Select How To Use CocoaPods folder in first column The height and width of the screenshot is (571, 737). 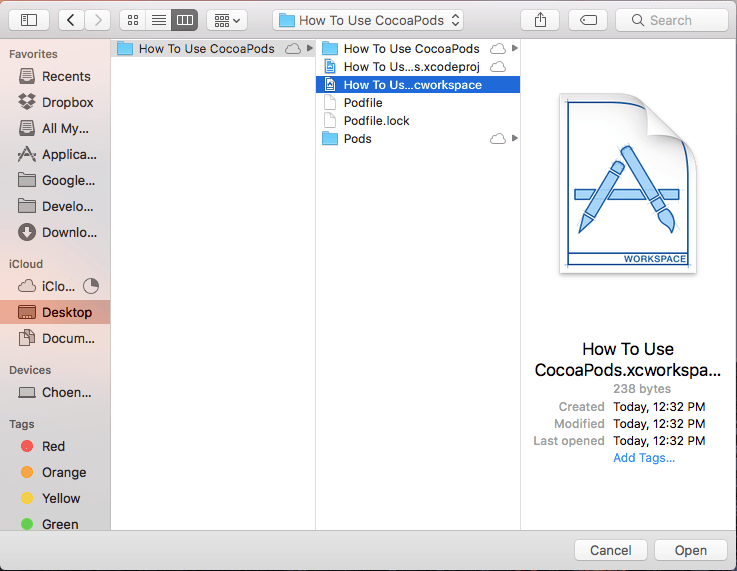[x=213, y=48]
